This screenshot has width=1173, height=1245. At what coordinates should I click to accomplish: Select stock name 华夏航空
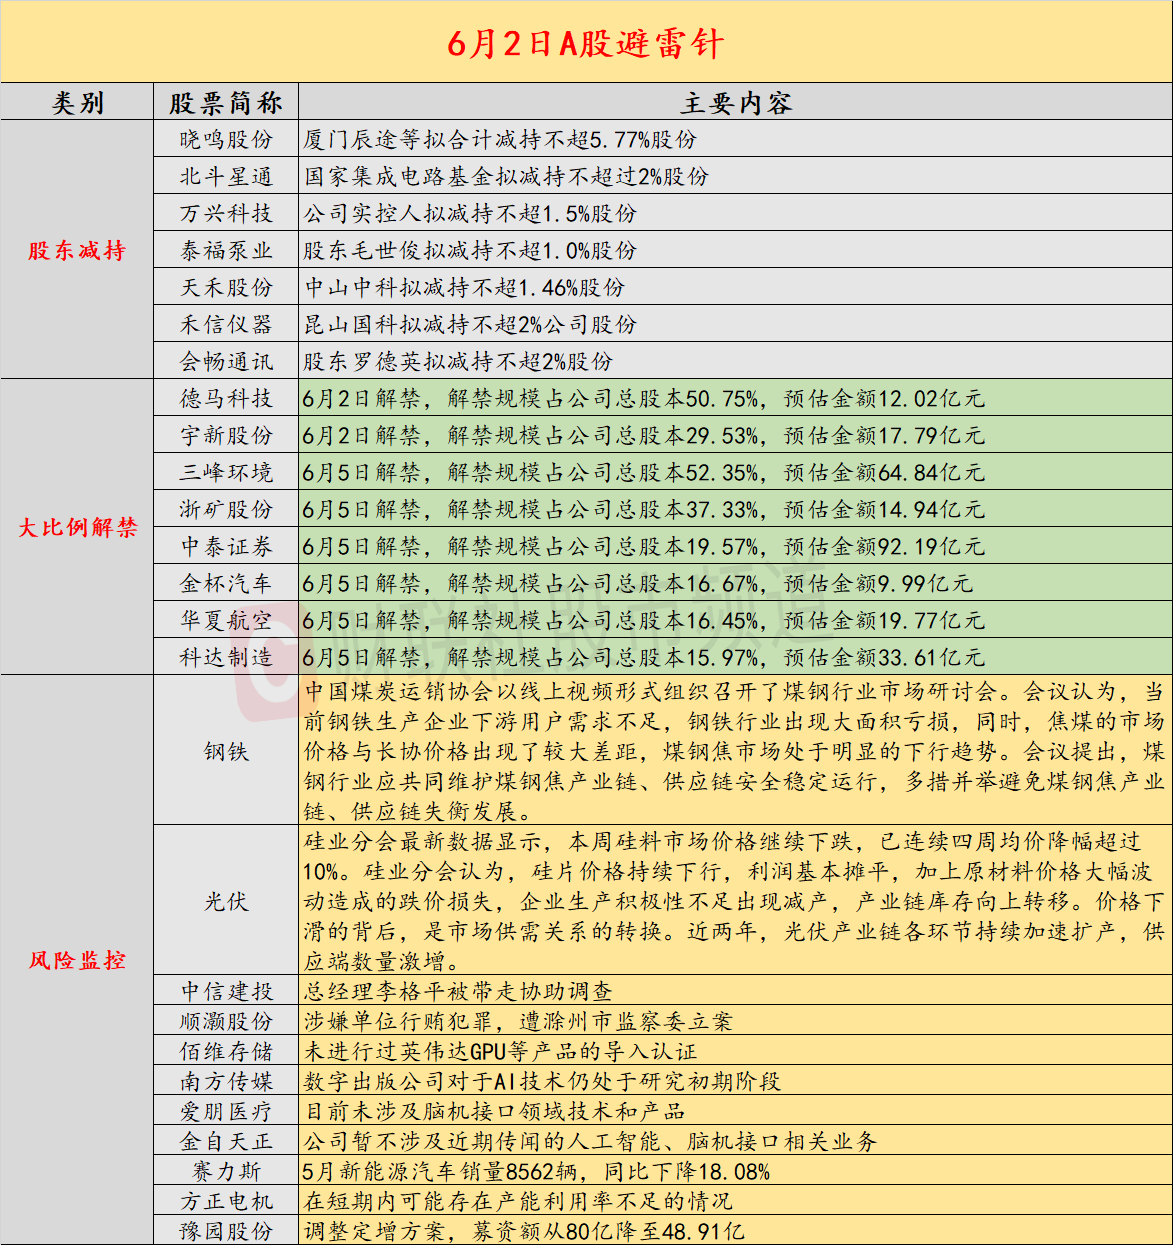coord(226,620)
